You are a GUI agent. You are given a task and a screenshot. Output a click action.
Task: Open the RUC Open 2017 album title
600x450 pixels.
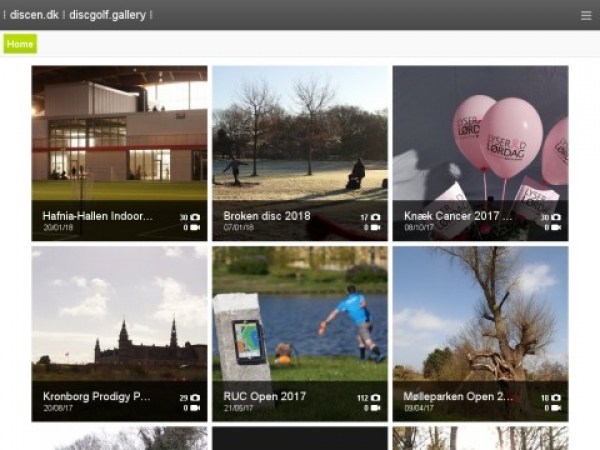pyautogui.click(x=265, y=396)
